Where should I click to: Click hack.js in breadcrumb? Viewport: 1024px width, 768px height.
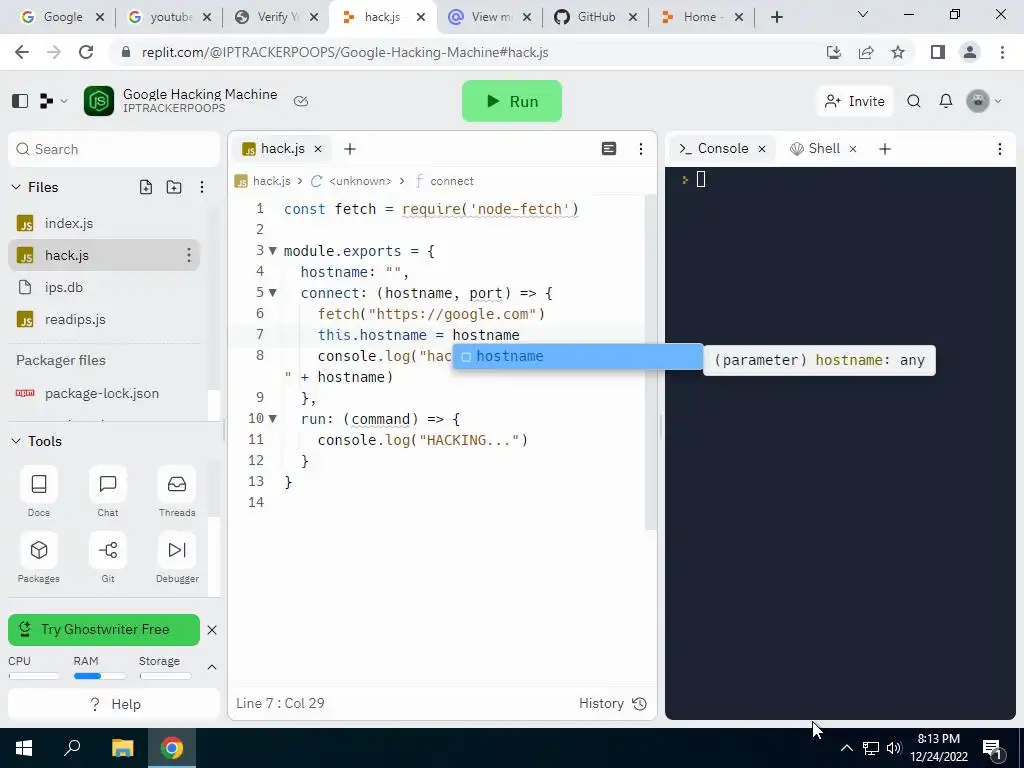point(263,181)
